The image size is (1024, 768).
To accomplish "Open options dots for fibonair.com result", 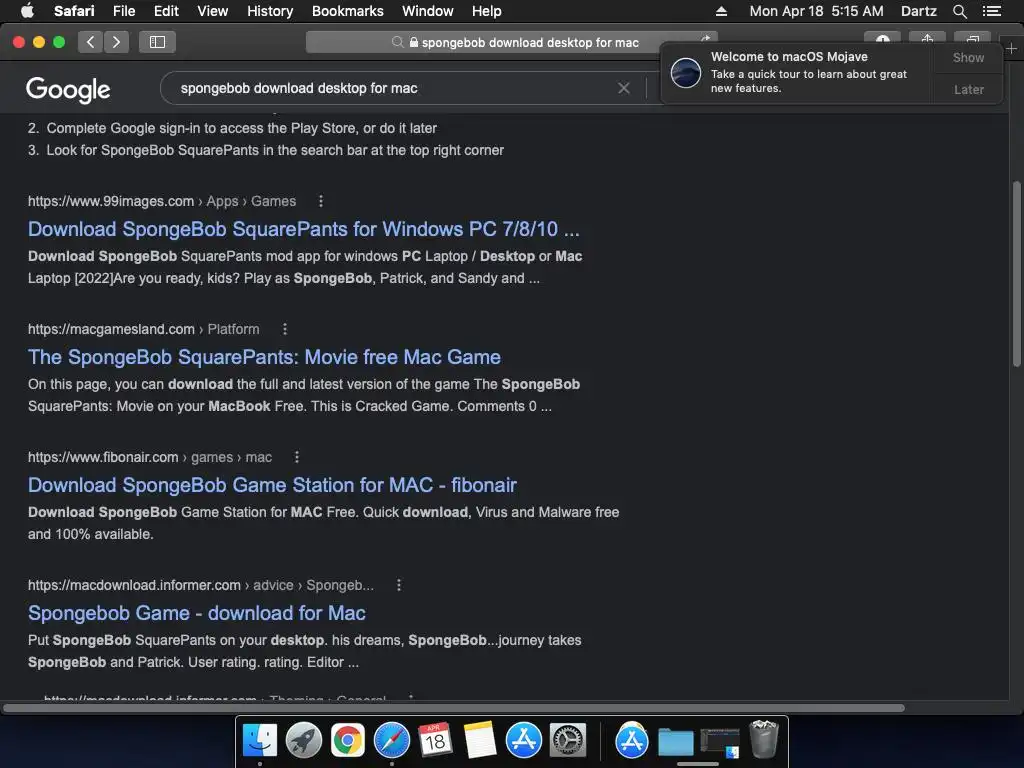I will (x=296, y=457).
